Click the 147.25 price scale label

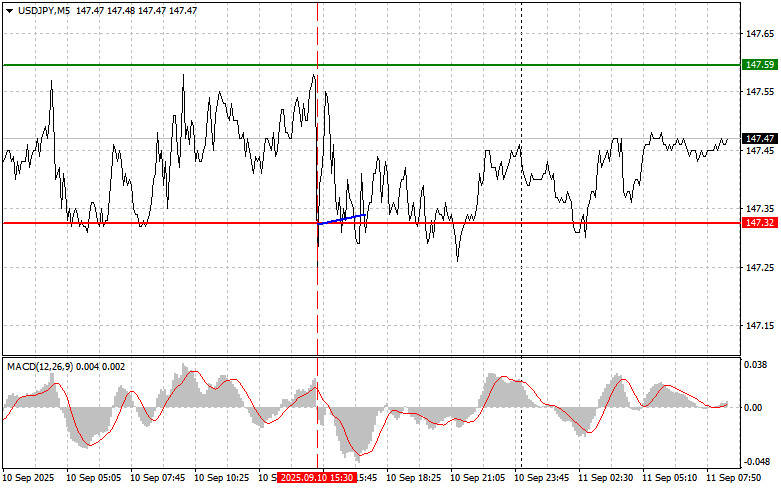(760, 268)
